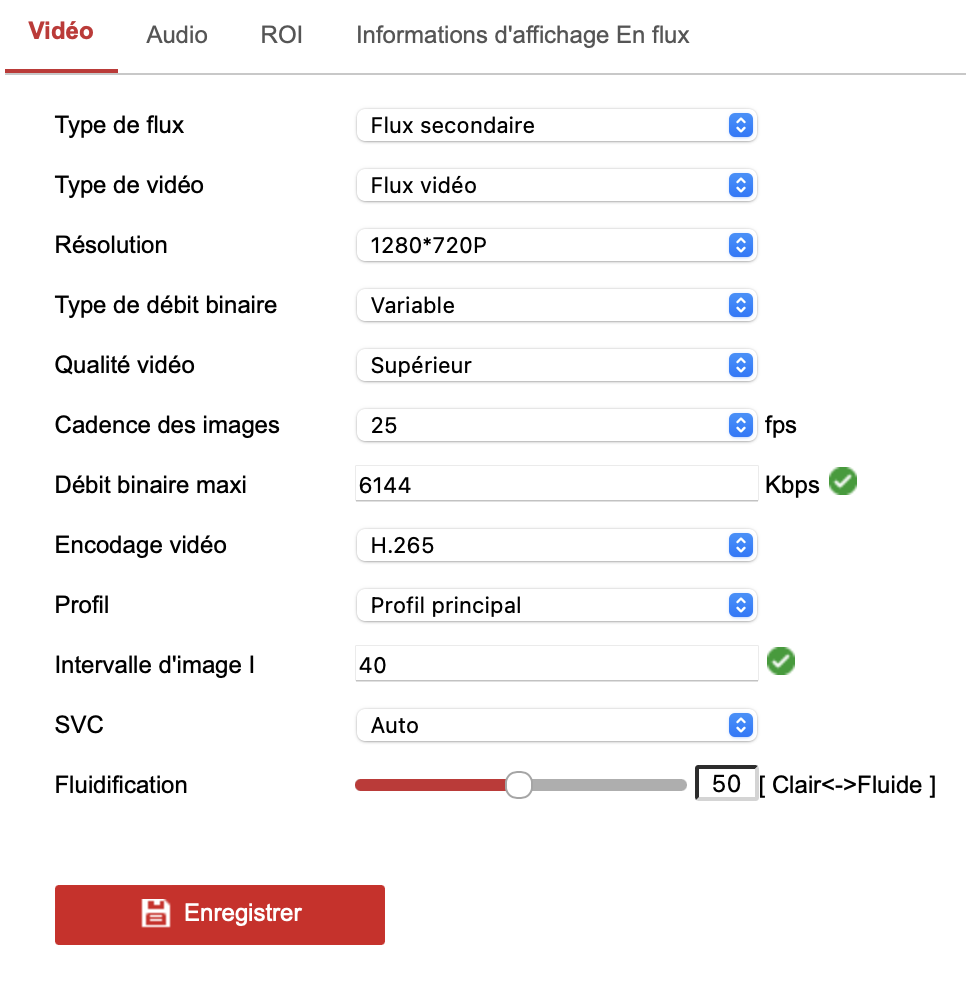Click the green checkmark beside Kbps

843,483
